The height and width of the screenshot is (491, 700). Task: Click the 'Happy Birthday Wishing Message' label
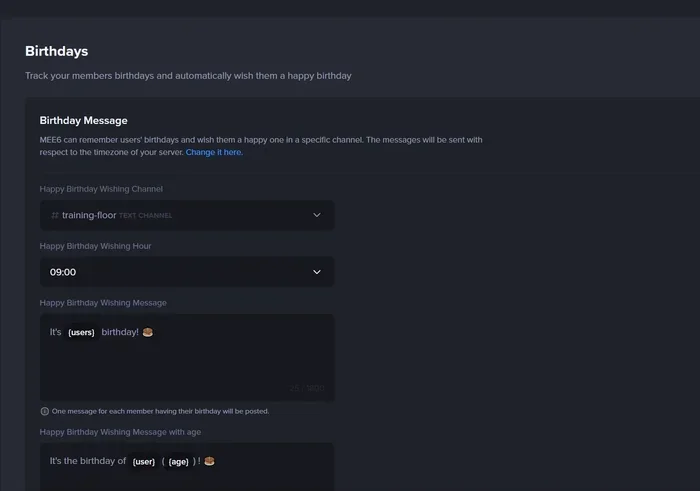coord(103,303)
